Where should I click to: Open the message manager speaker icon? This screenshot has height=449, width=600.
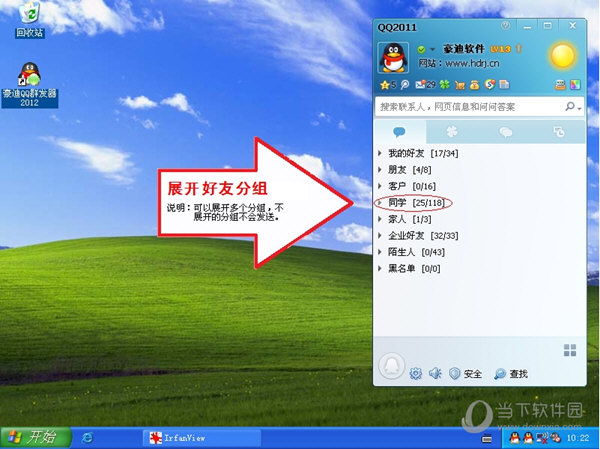[435, 373]
